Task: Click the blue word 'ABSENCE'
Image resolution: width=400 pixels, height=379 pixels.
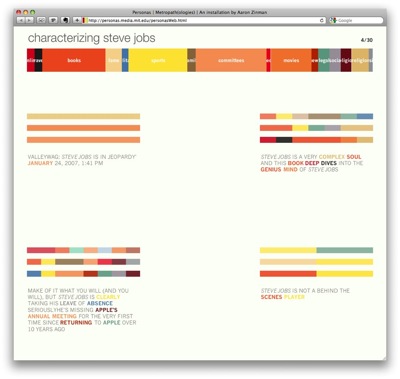Action: [100, 303]
